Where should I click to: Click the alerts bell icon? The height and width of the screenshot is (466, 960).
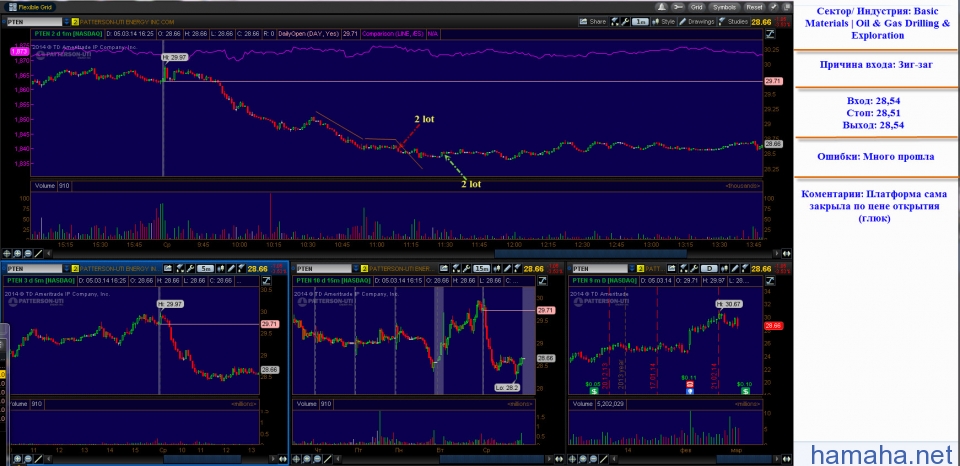pyautogui.click(x=662, y=7)
